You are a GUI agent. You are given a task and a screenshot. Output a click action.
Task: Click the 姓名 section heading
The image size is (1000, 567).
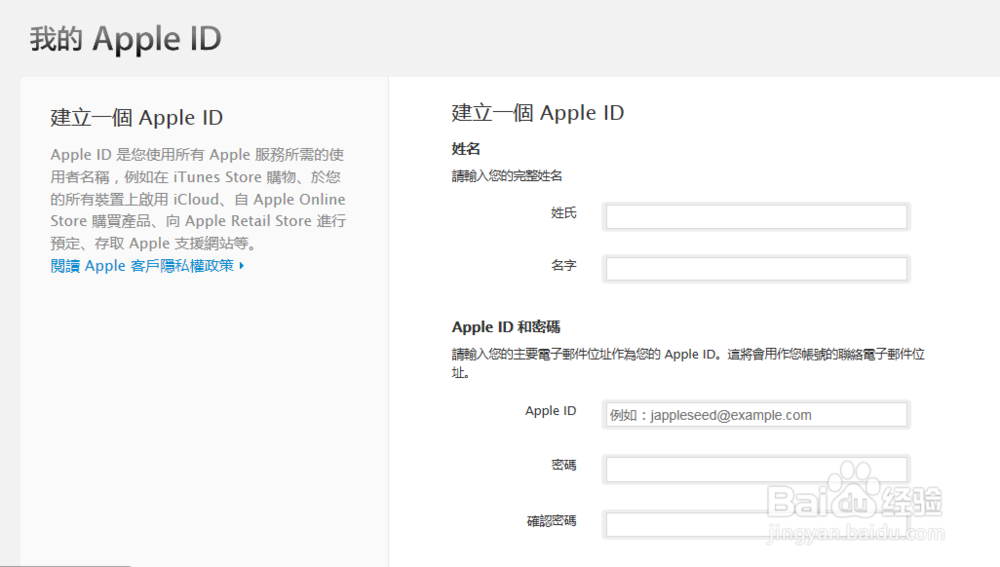466,149
